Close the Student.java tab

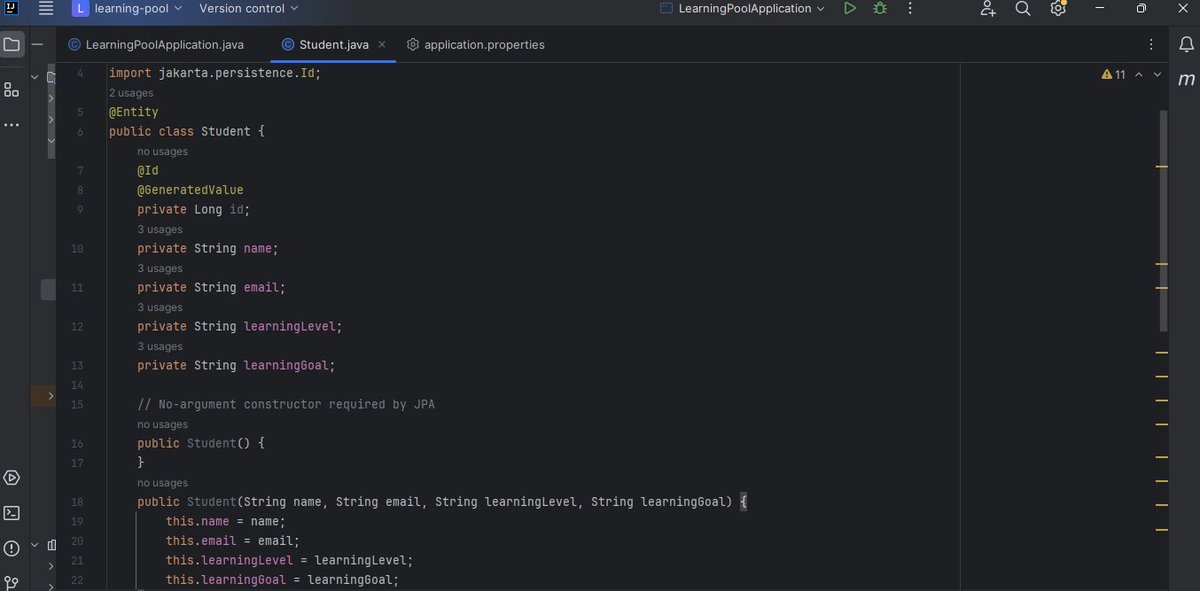(x=382, y=45)
